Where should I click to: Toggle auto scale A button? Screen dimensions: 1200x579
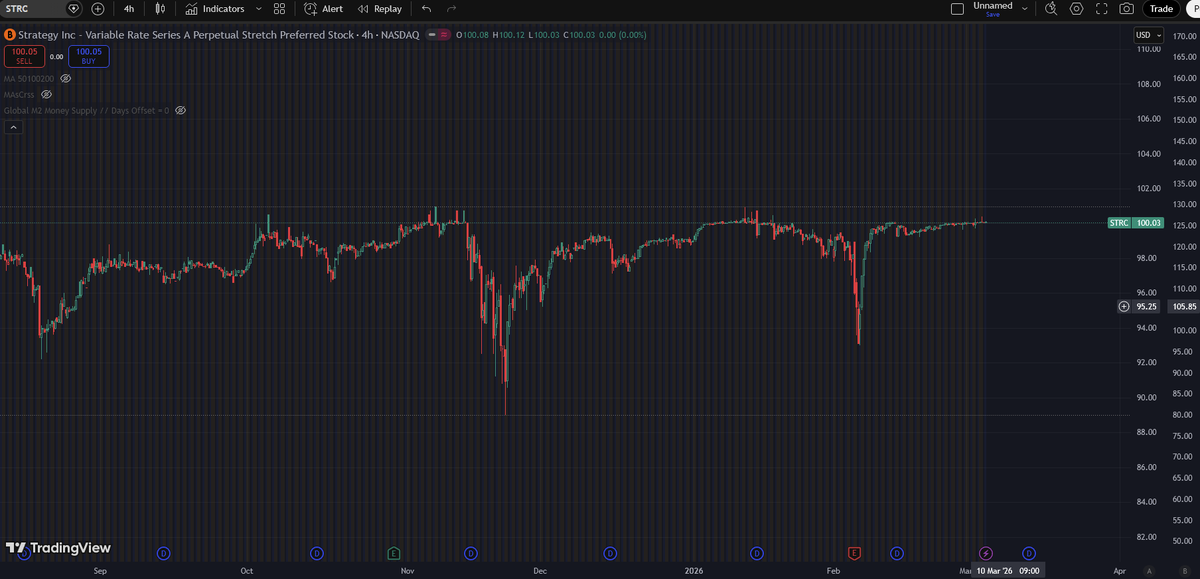click(x=1150, y=571)
